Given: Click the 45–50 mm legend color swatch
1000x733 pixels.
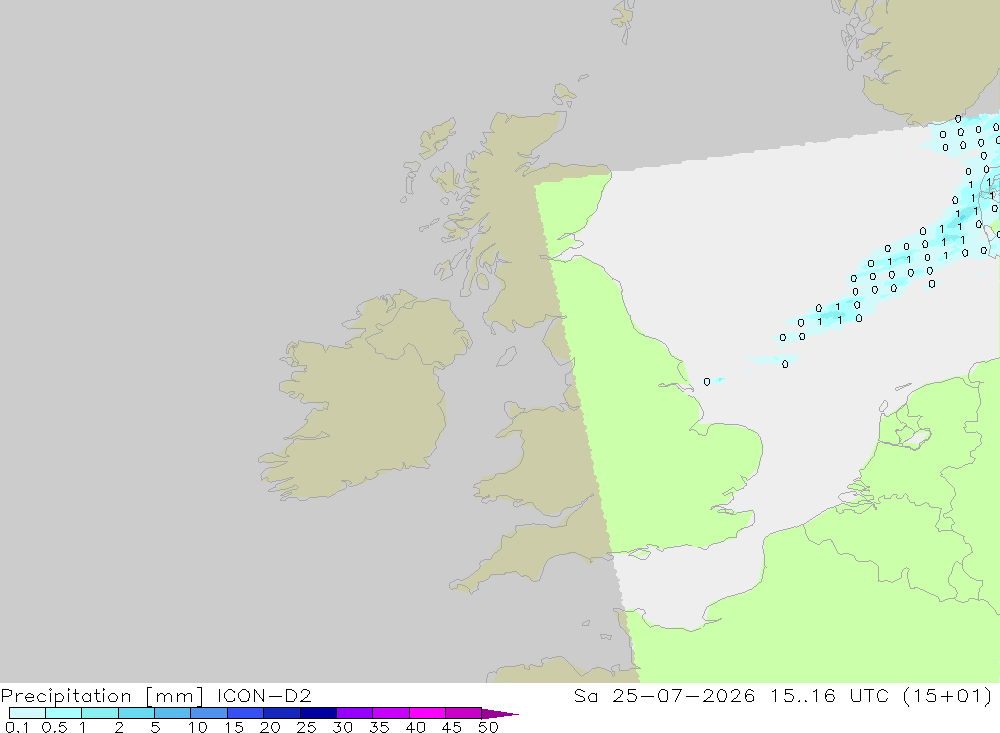Looking at the screenshot, I should tap(463, 713).
